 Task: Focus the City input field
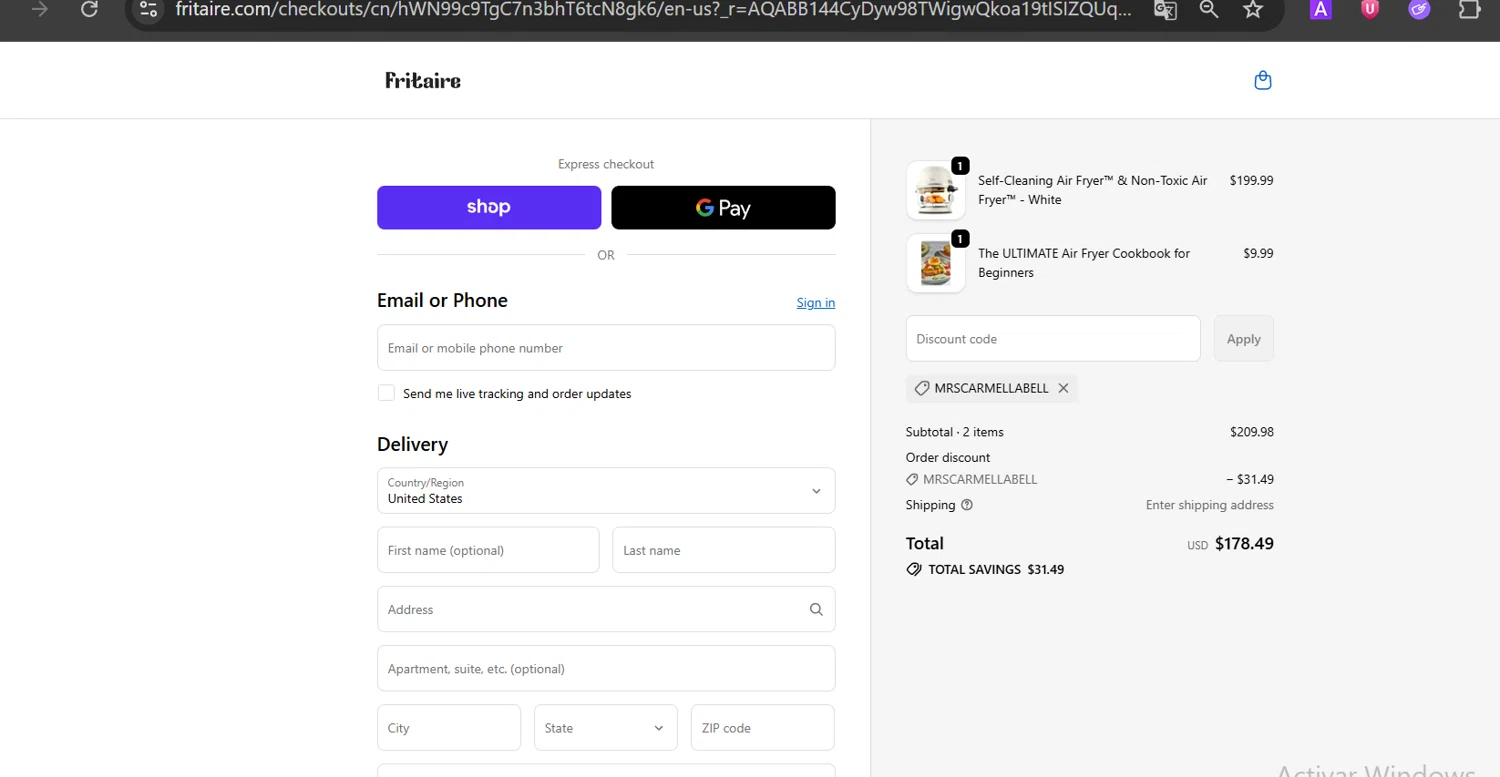click(x=449, y=727)
